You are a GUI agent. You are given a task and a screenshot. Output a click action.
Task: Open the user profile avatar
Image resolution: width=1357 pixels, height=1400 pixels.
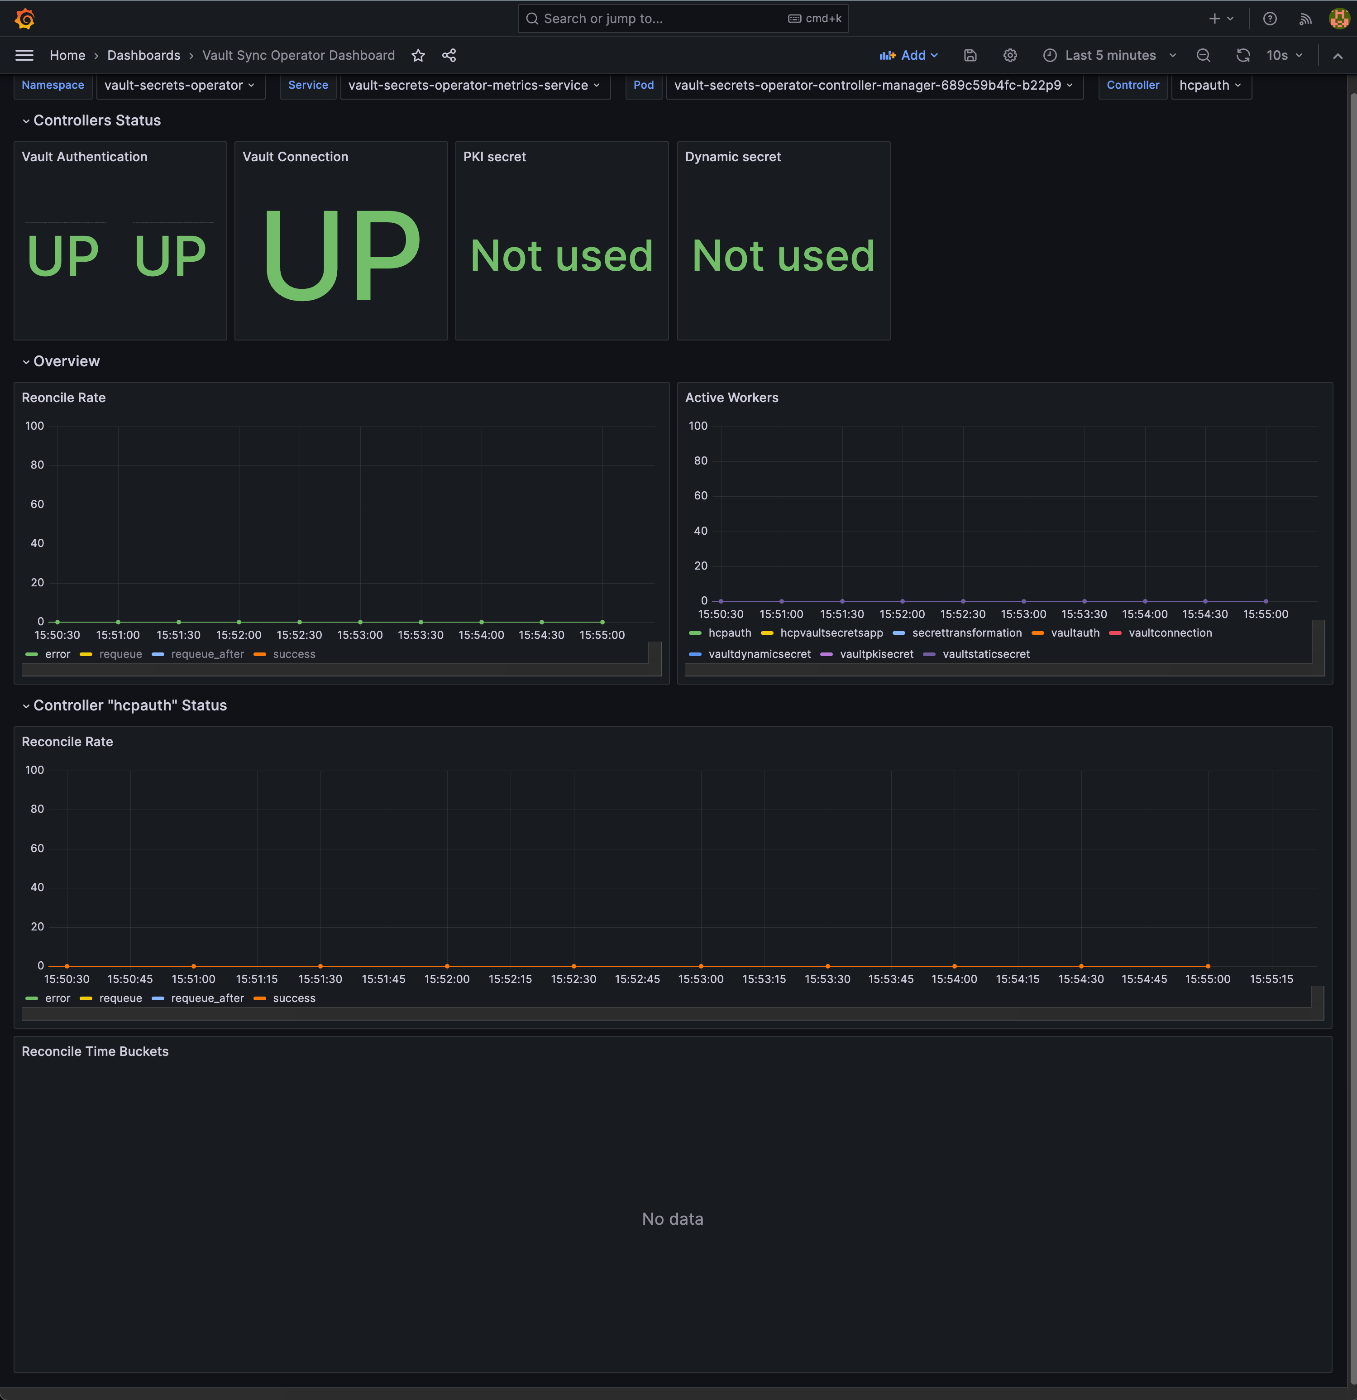point(1339,18)
